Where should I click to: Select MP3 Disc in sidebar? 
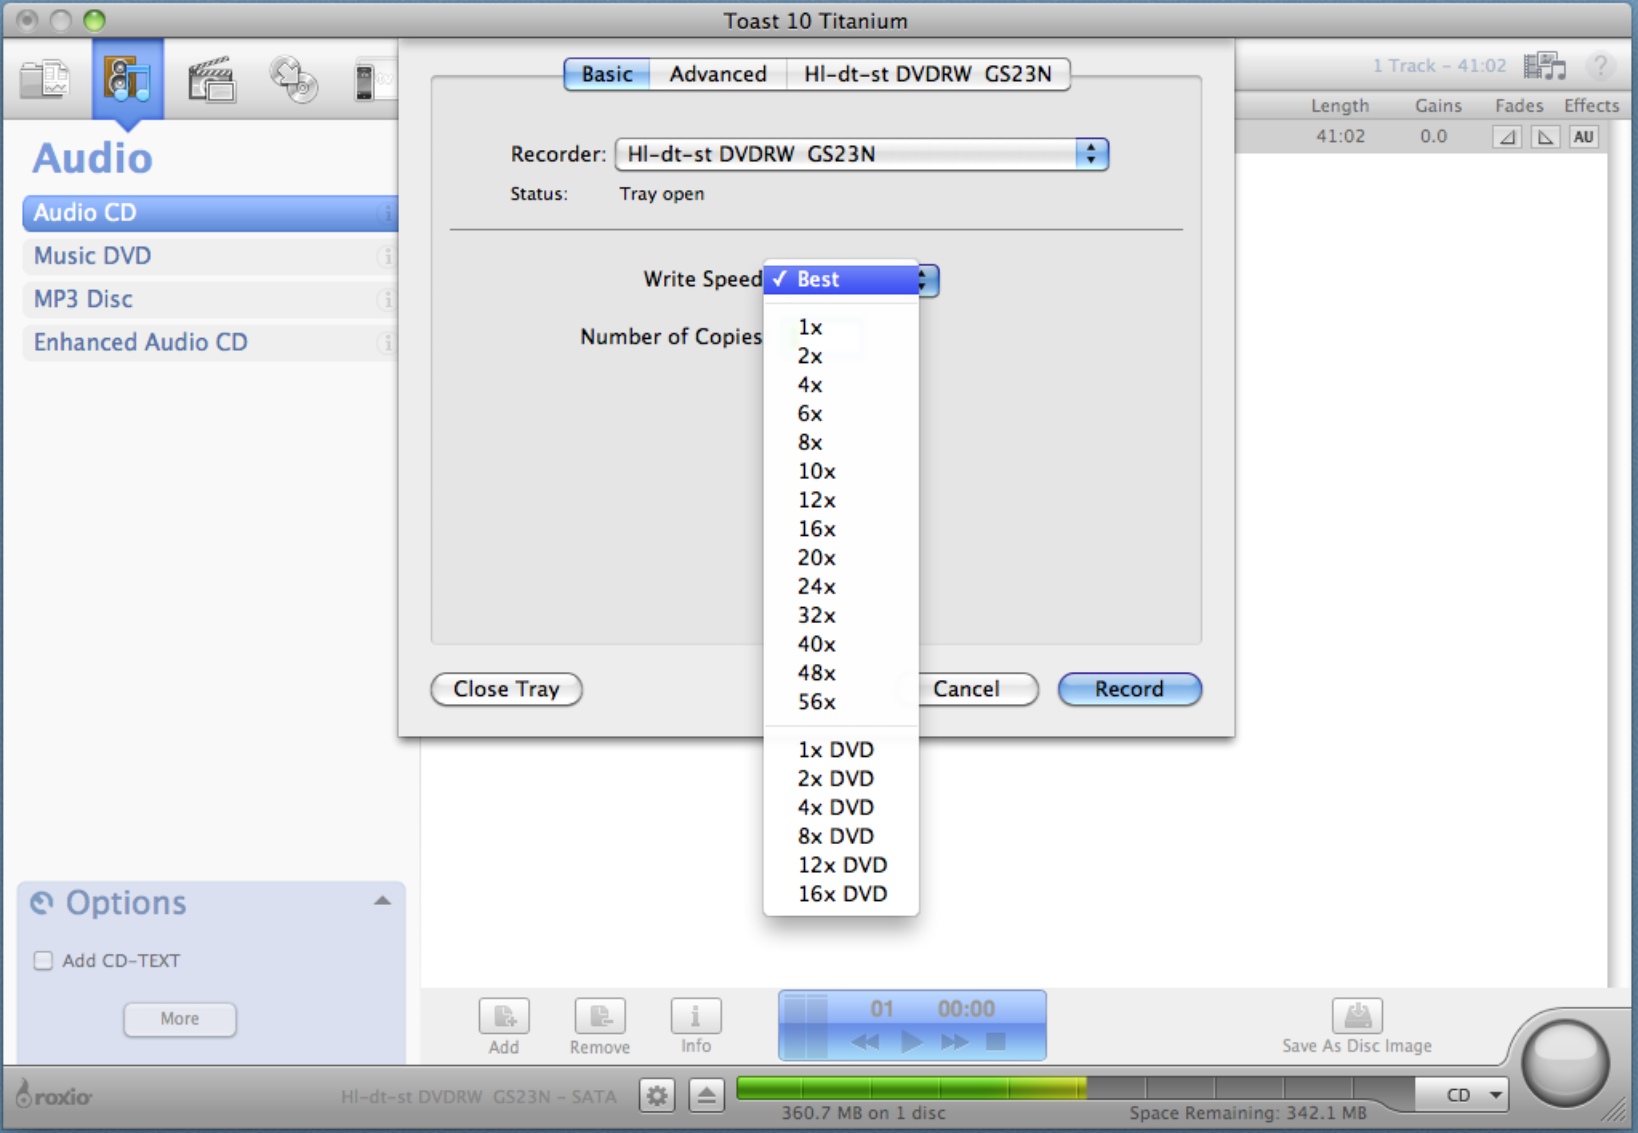pos(210,299)
